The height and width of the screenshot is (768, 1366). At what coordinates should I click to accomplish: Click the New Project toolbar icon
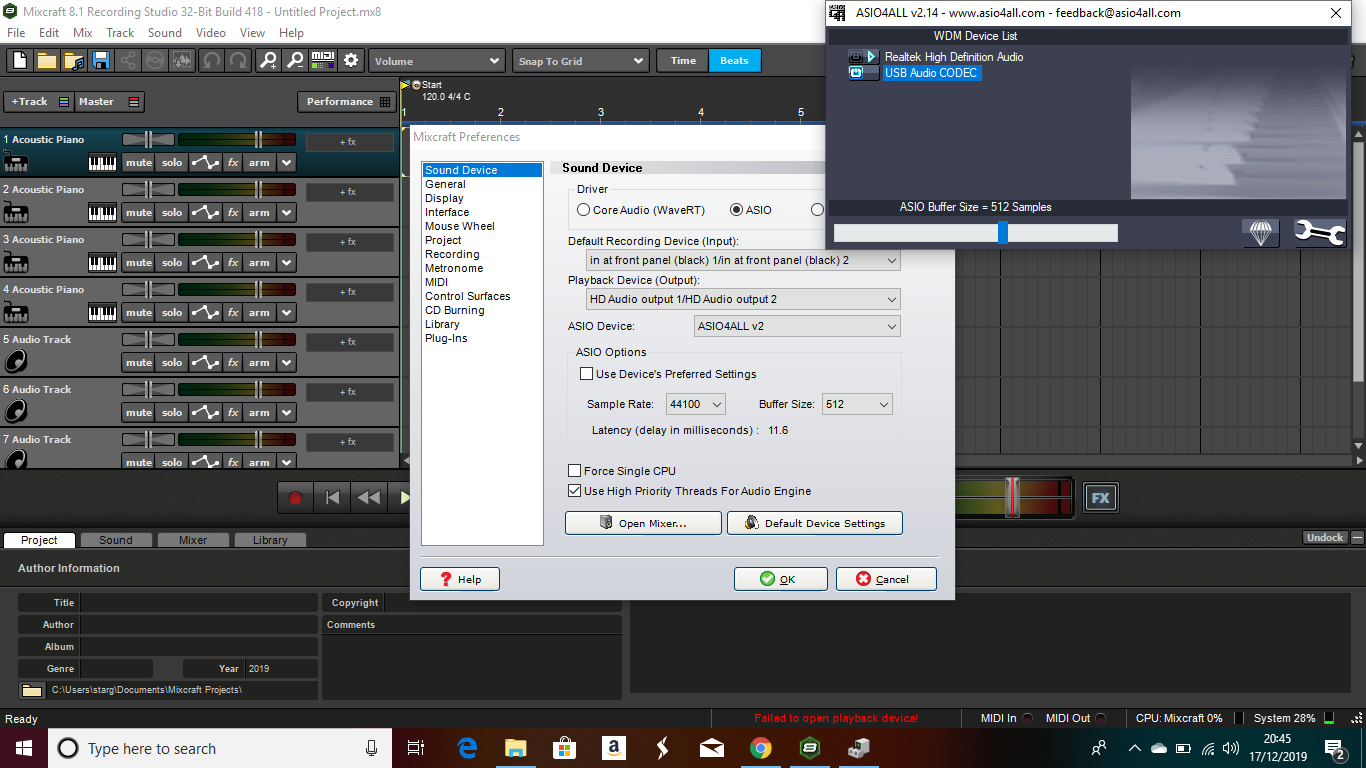pos(19,61)
